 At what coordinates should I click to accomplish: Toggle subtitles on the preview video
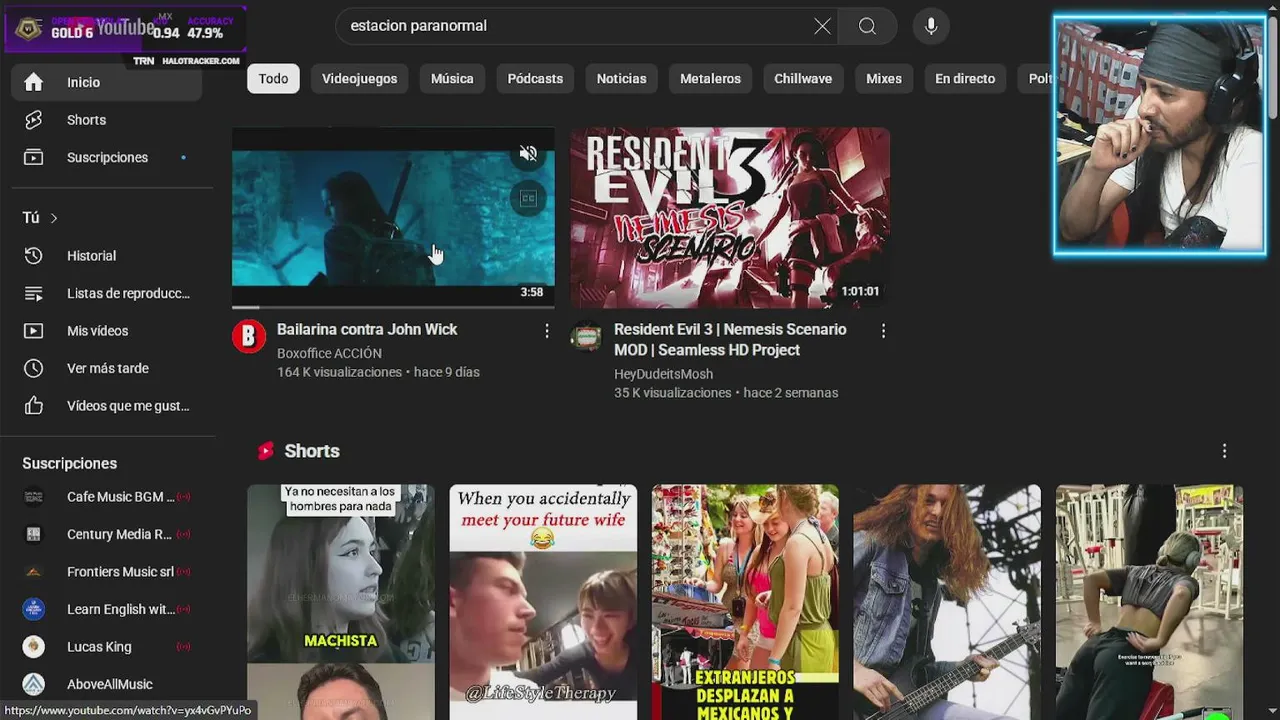tap(528, 198)
